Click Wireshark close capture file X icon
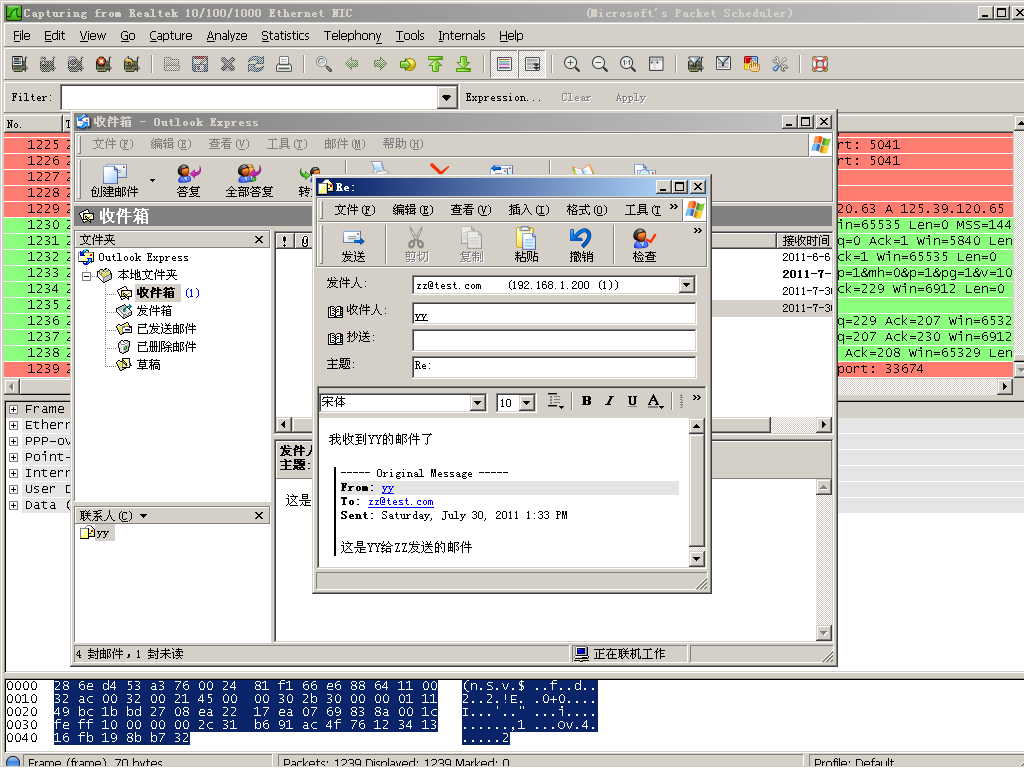The image size is (1024, 768). point(228,63)
